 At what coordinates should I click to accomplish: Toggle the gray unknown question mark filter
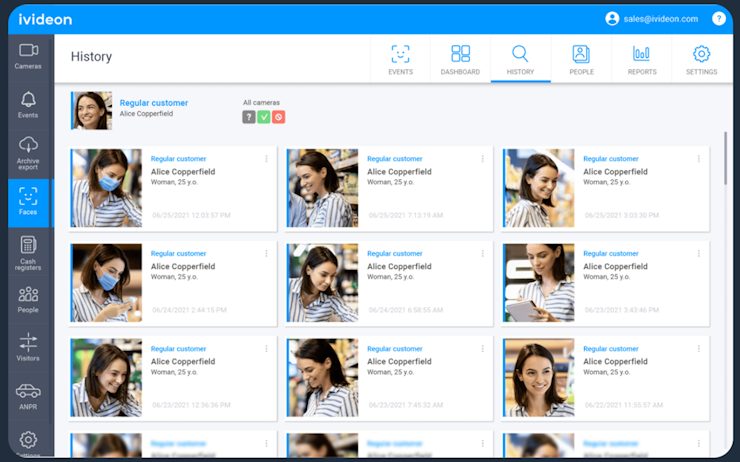[249, 117]
